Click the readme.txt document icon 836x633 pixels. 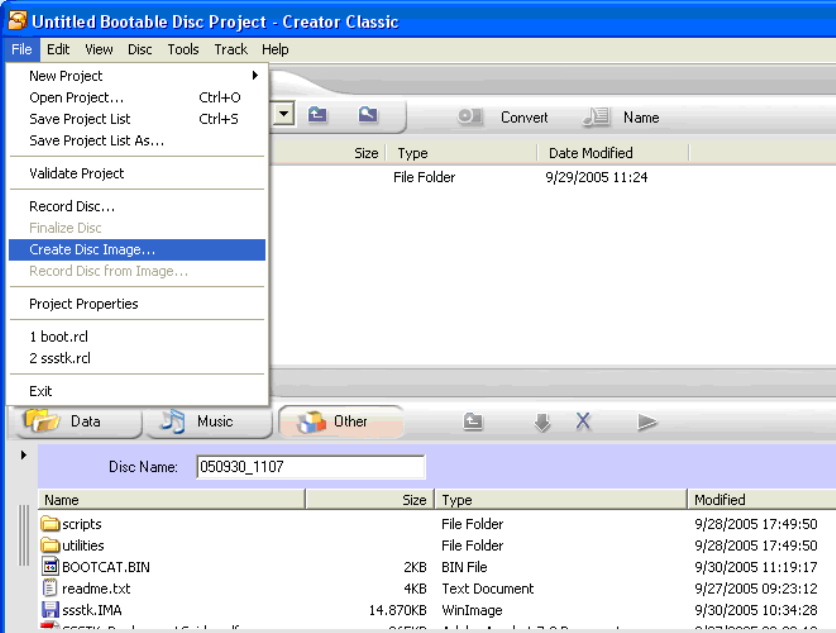[50, 588]
